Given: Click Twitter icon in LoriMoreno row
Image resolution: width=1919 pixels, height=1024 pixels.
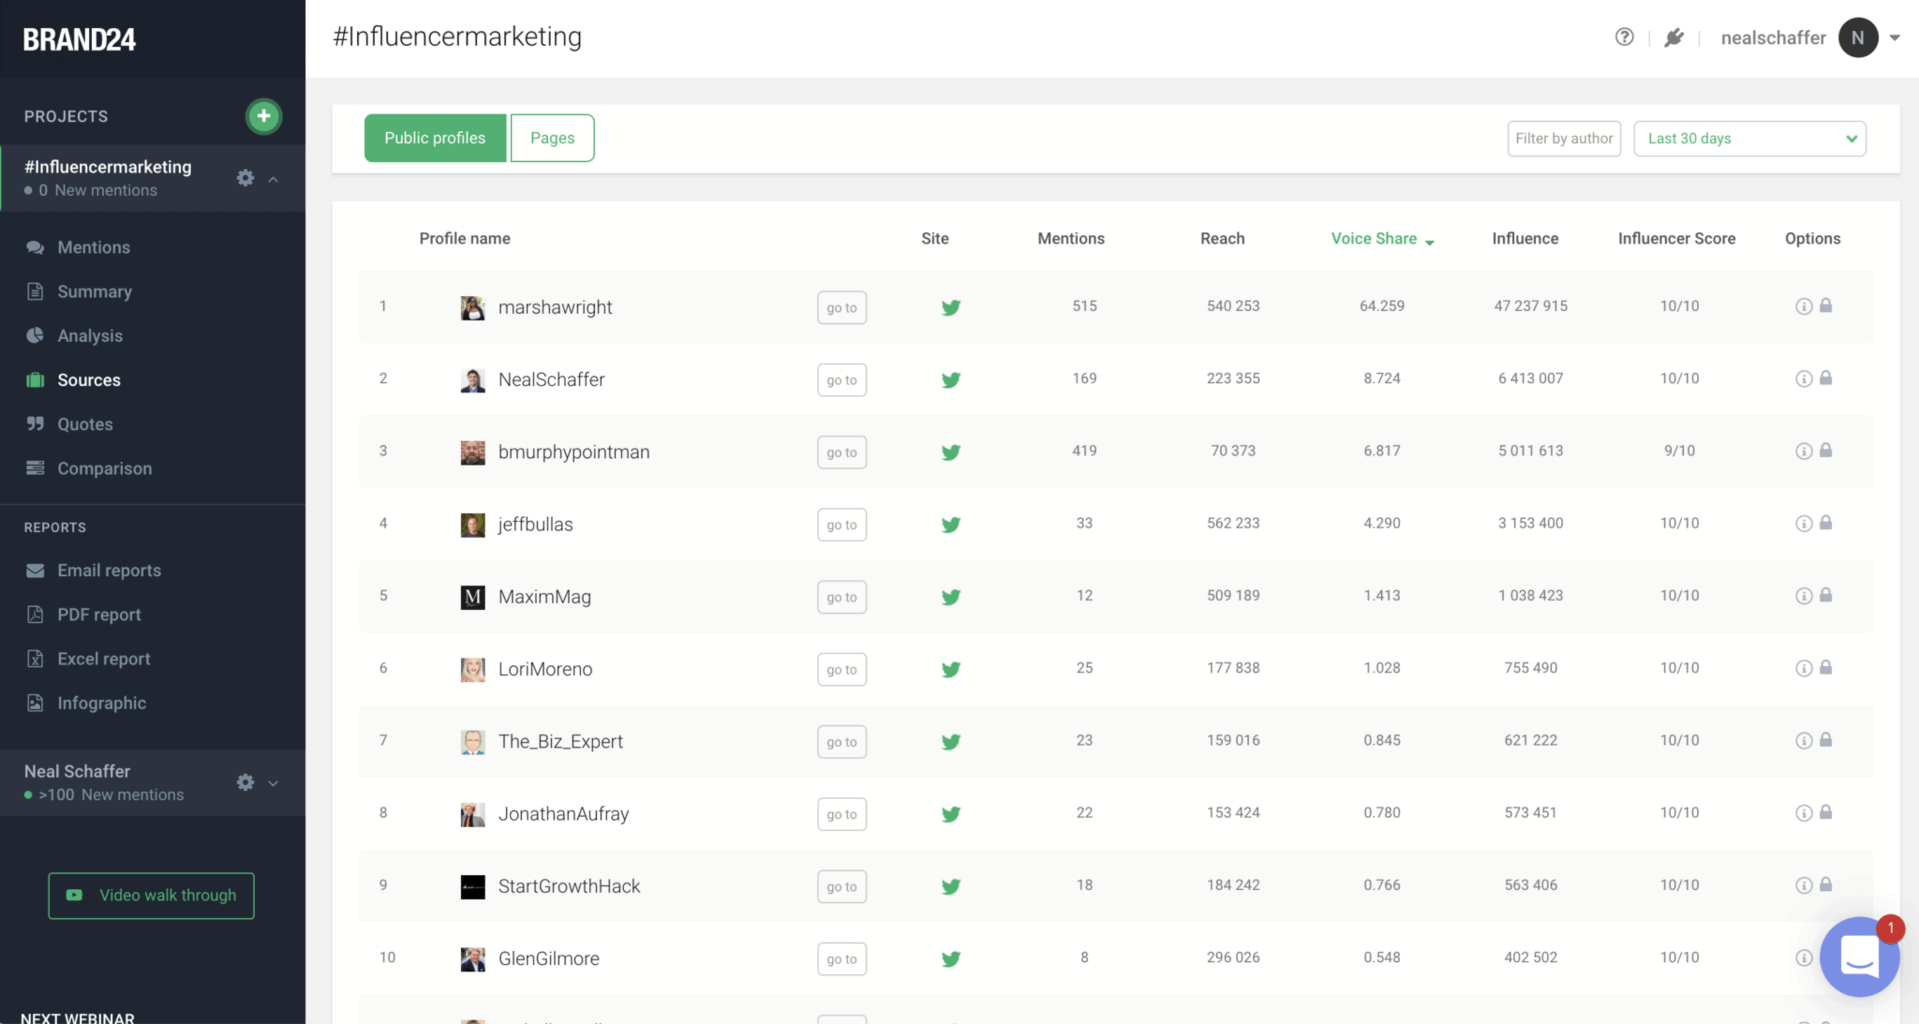Looking at the screenshot, I should 951,669.
